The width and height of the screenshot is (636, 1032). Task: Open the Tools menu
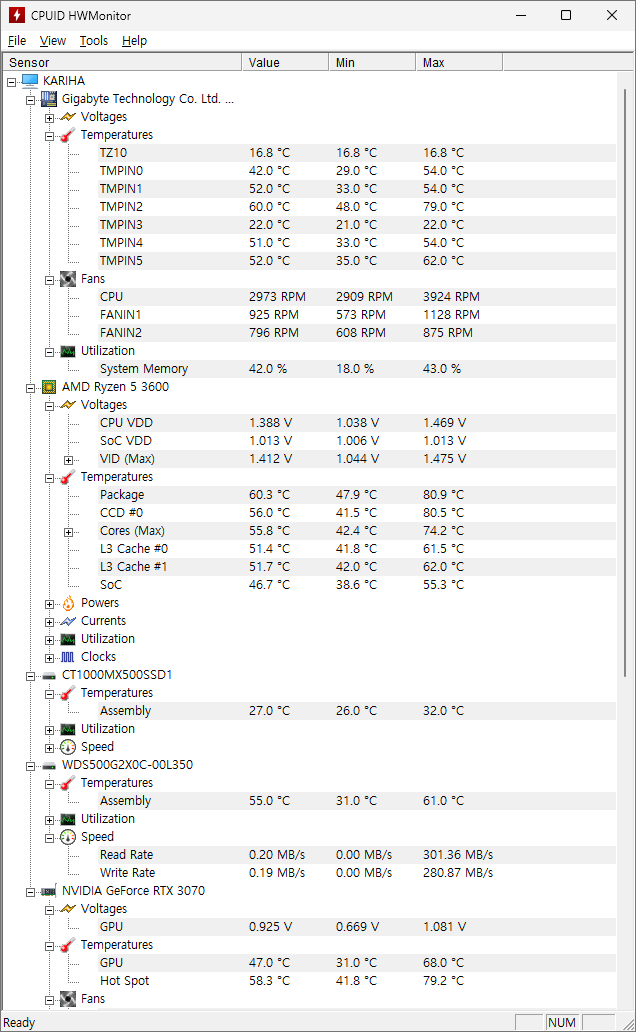pyautogui.click(x=93, y=41)
